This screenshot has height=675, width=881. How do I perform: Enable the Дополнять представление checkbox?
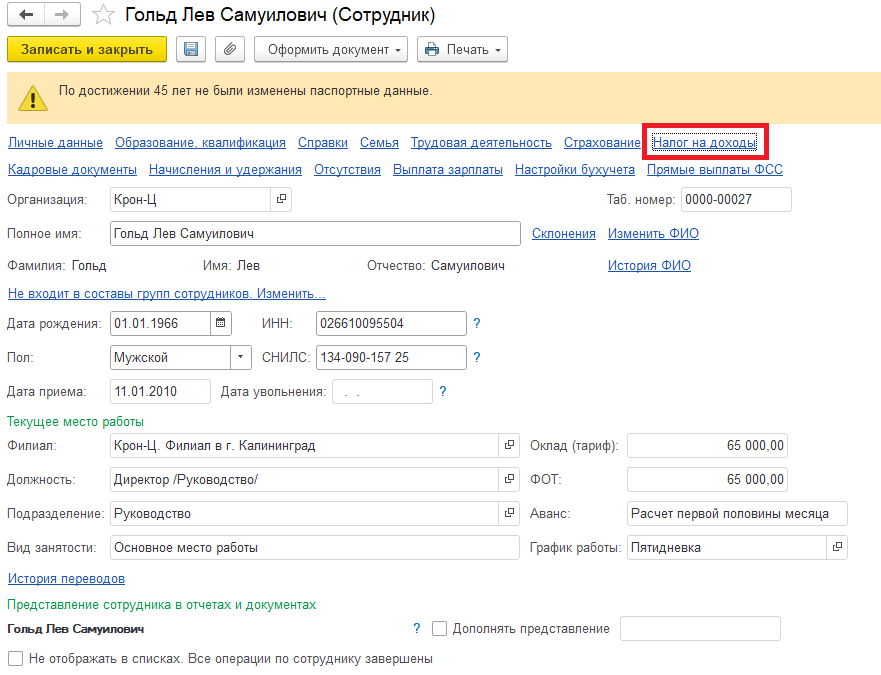coord(439,629)
